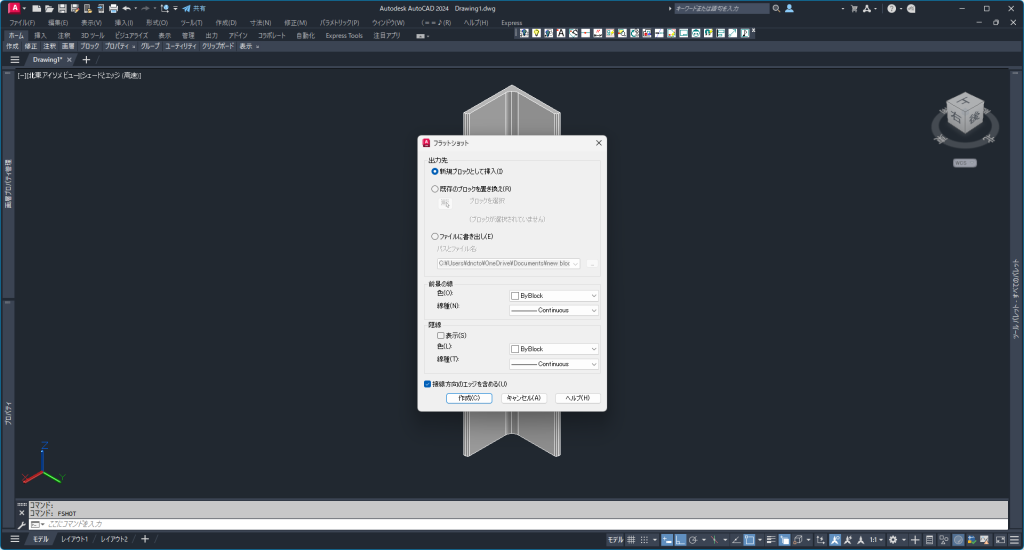Click the Plot (print) icon

(x=113, y=8)
